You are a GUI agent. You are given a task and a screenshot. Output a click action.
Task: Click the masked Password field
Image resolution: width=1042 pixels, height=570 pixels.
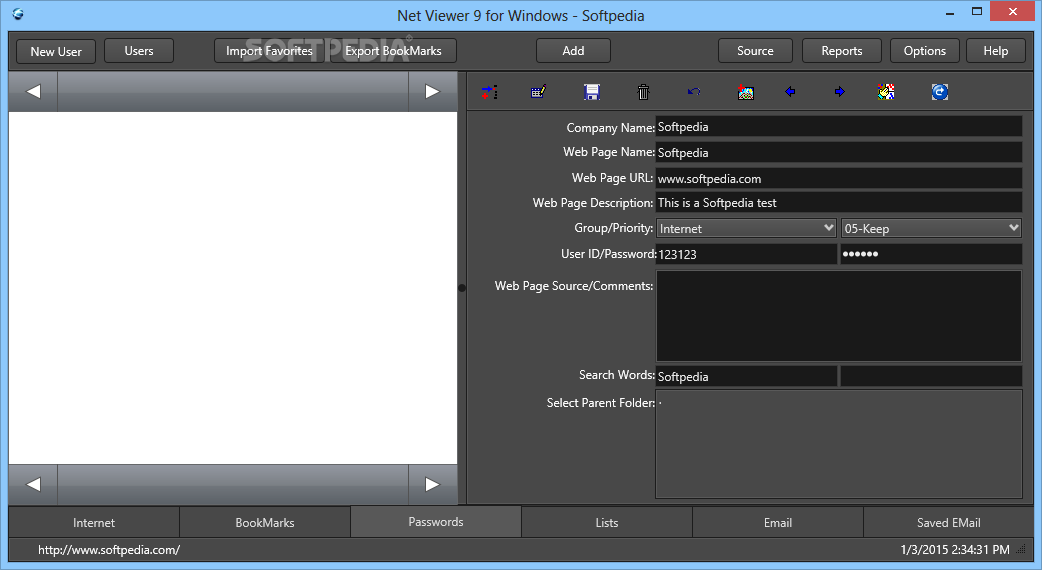click(931, 254)
